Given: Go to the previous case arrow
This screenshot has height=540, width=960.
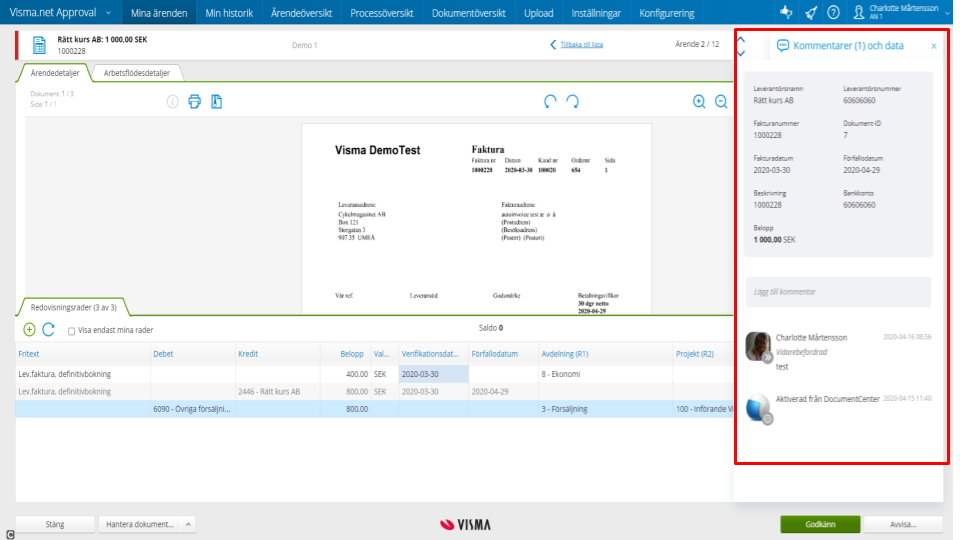Looking at the screenshot, I should 741,40.
